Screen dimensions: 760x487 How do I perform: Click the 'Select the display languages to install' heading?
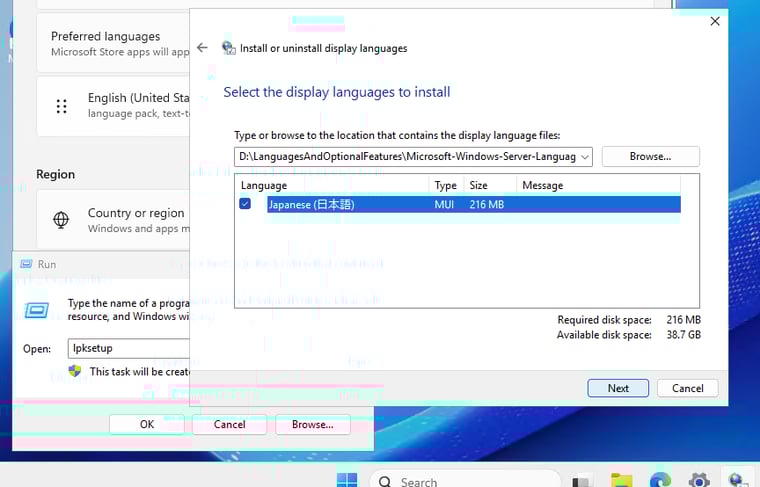coord(337,92)
